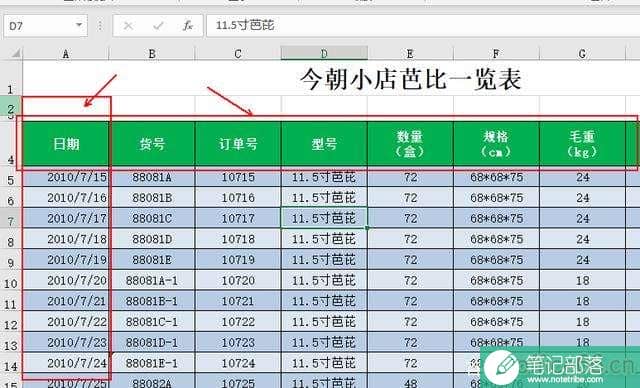Click the 订单号 header cell

click(238, 144)
